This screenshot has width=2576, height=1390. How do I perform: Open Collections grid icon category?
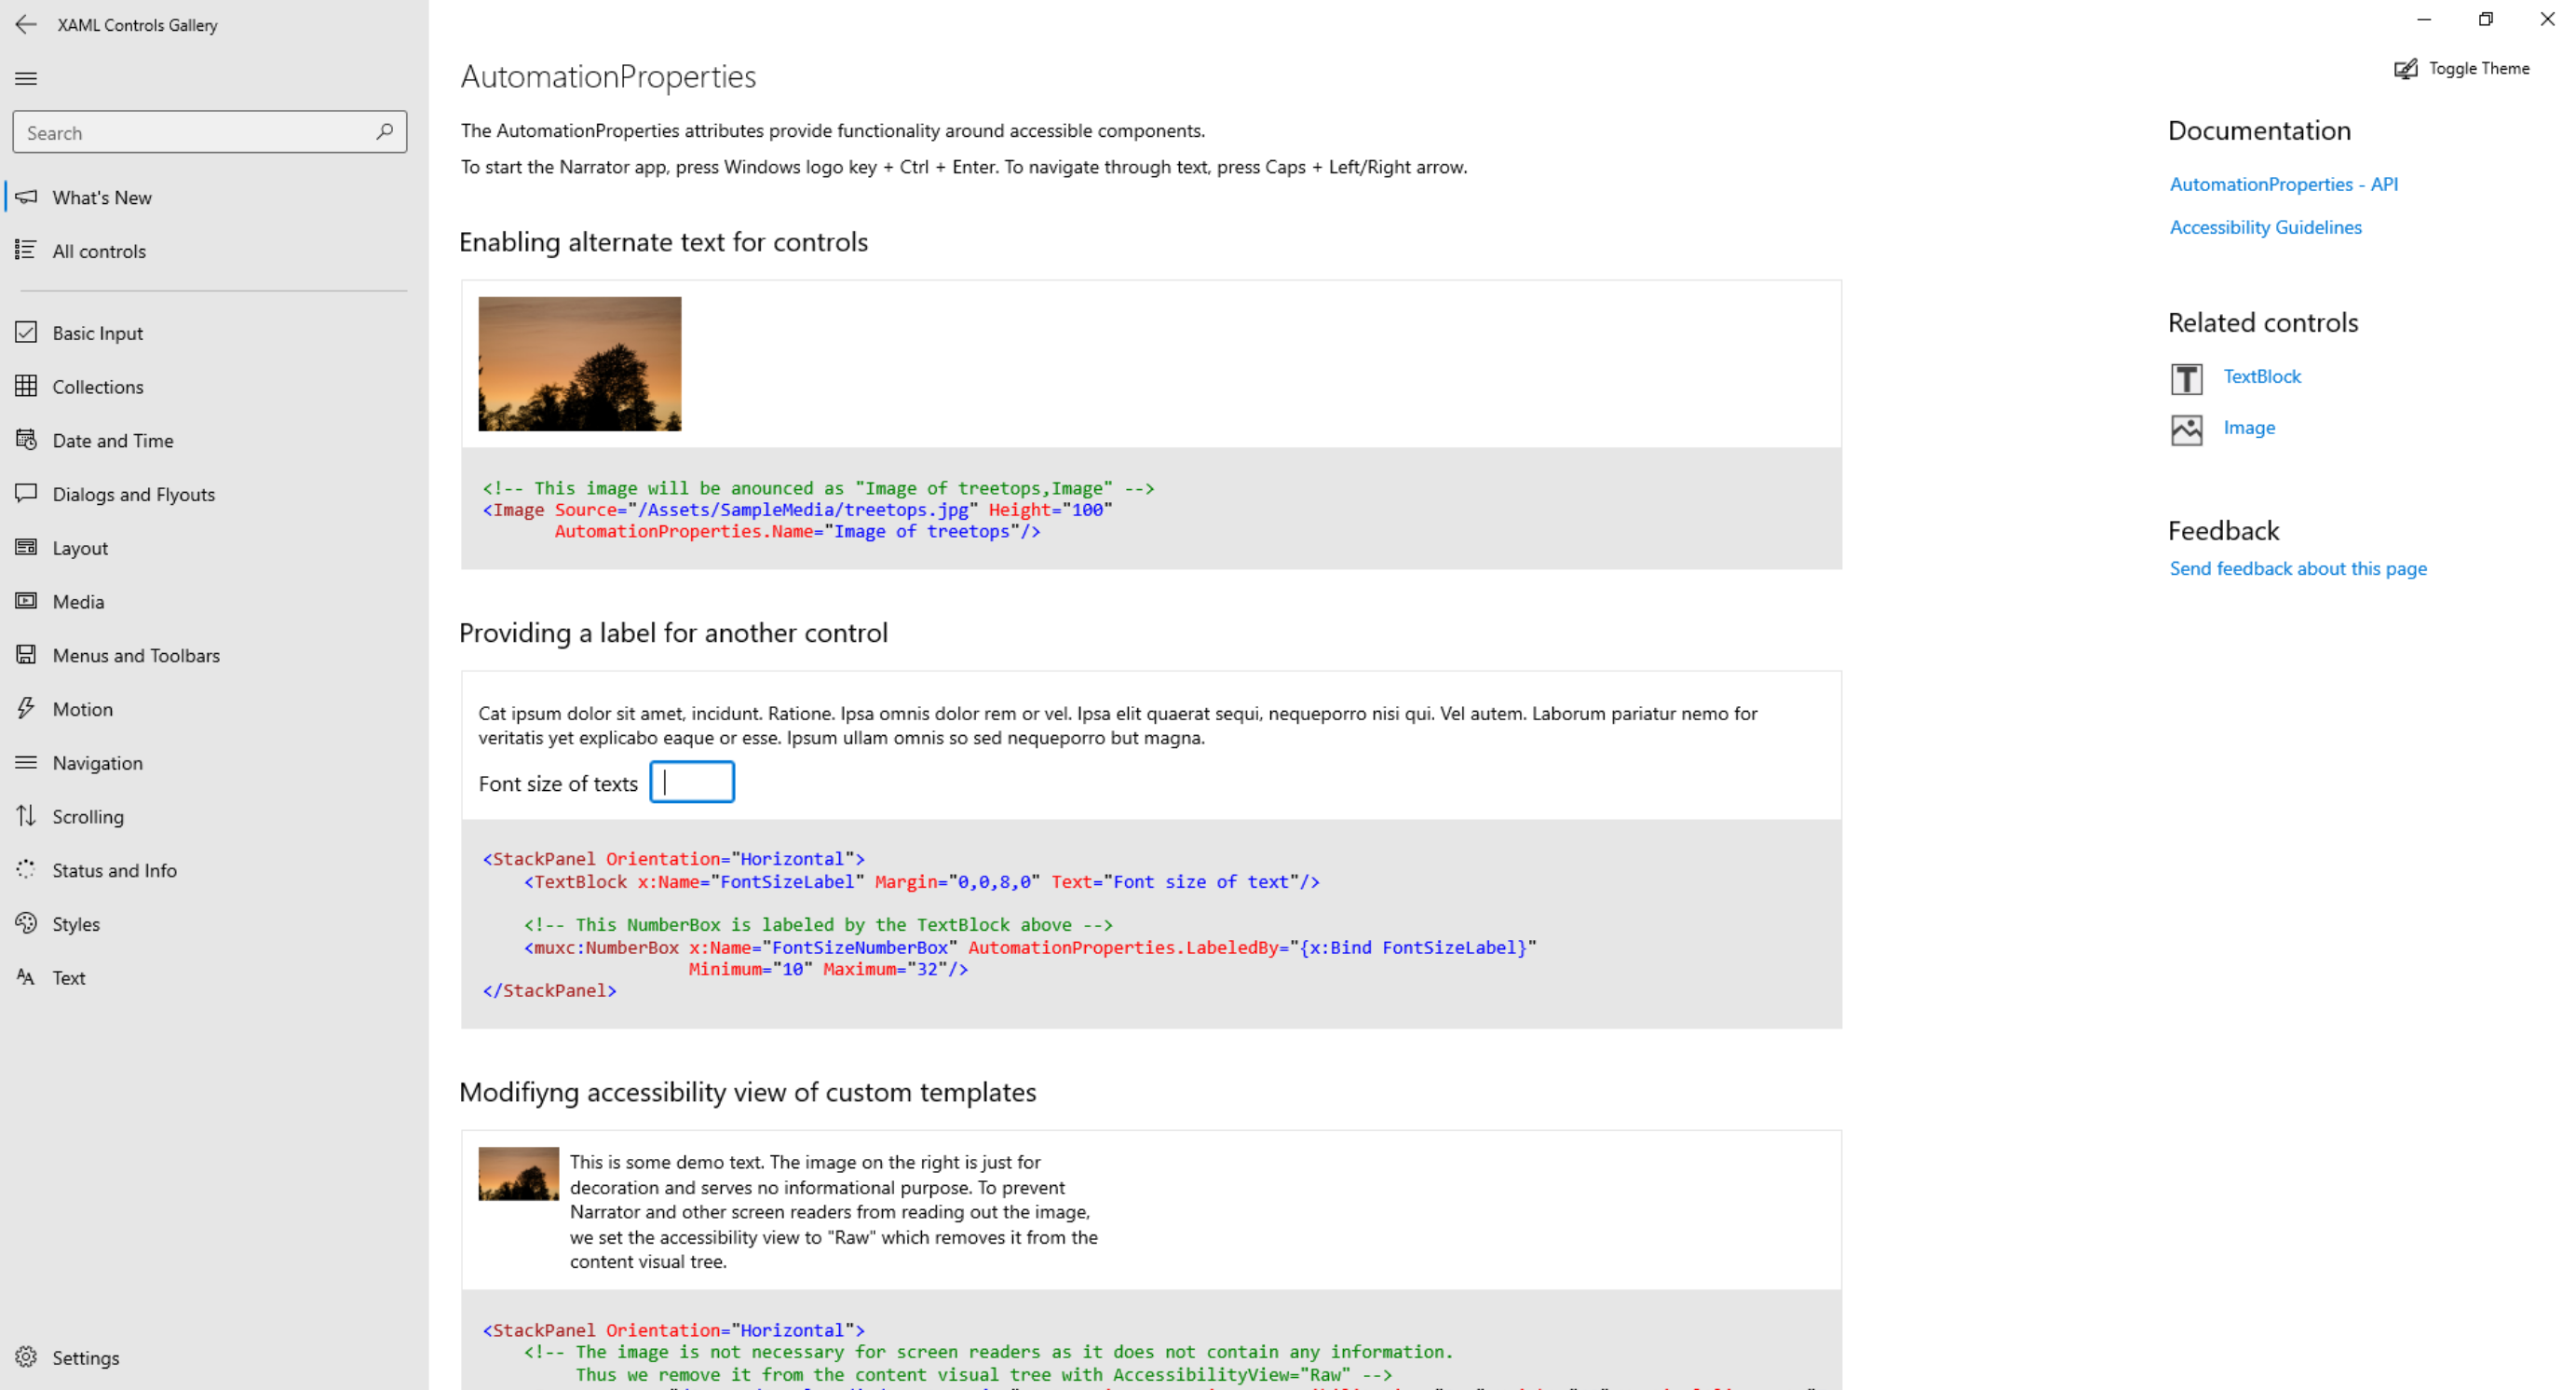click(x=26, y=386)
